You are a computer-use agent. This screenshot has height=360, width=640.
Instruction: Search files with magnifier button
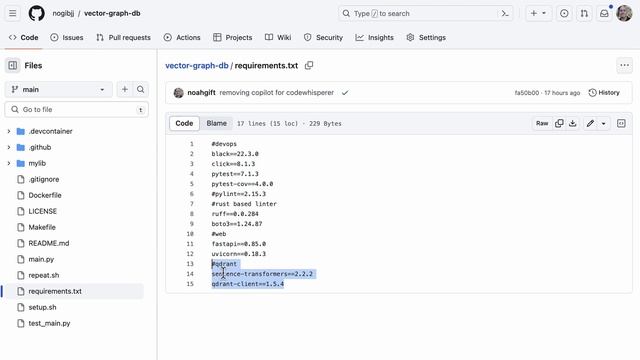(x=140, y=89)
